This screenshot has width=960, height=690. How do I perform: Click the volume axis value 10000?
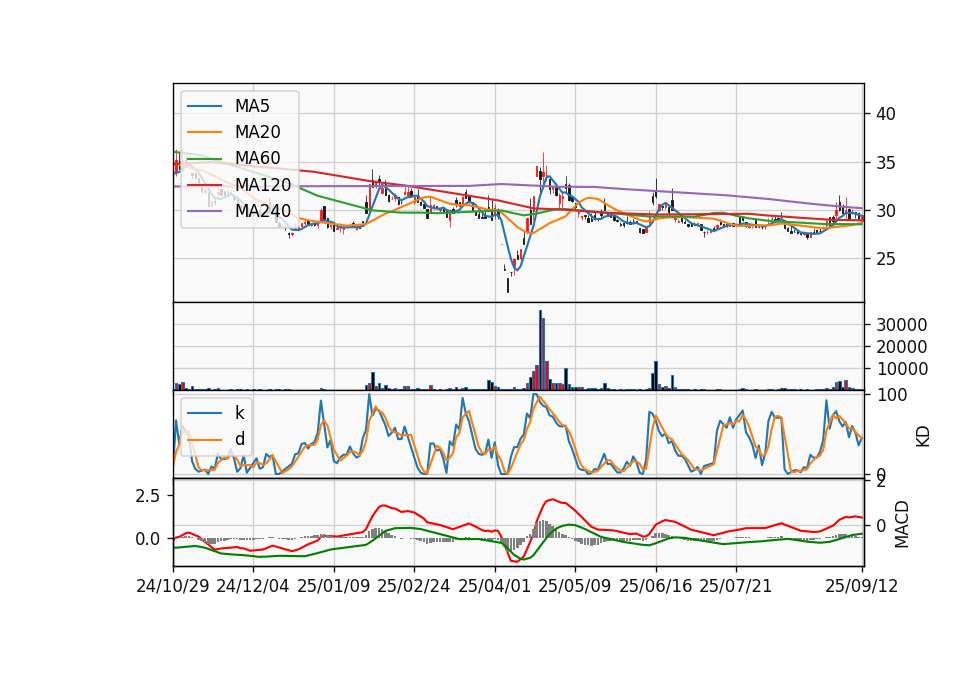tap(901, 369)
